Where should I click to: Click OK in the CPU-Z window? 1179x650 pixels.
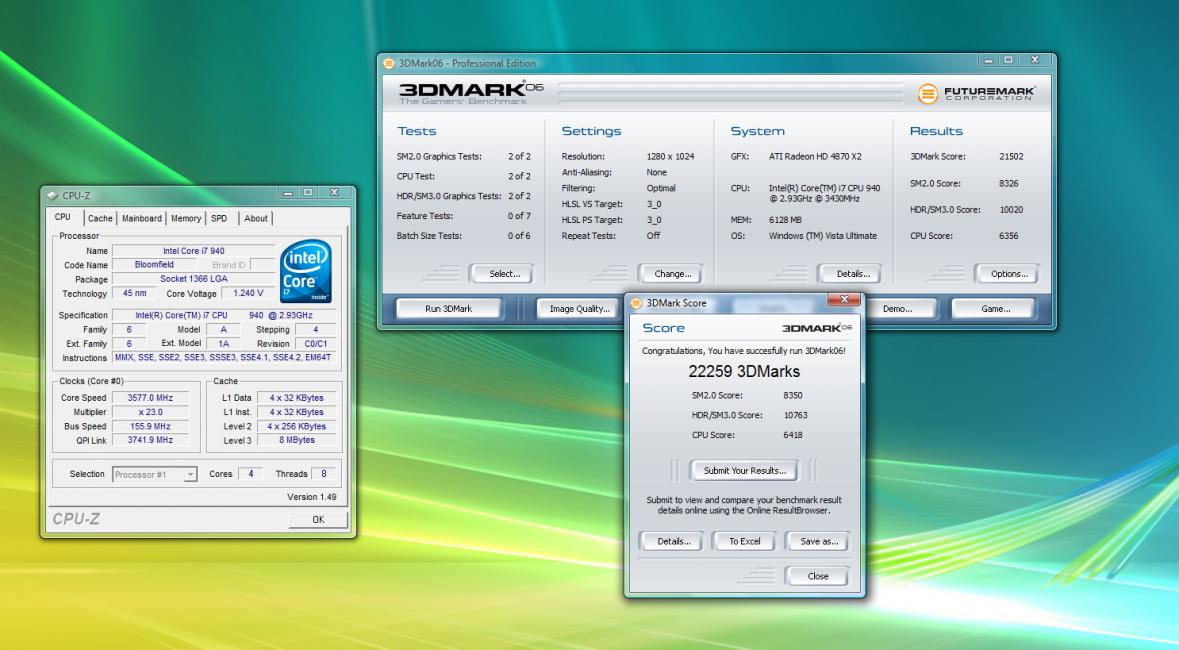[318, 519]
